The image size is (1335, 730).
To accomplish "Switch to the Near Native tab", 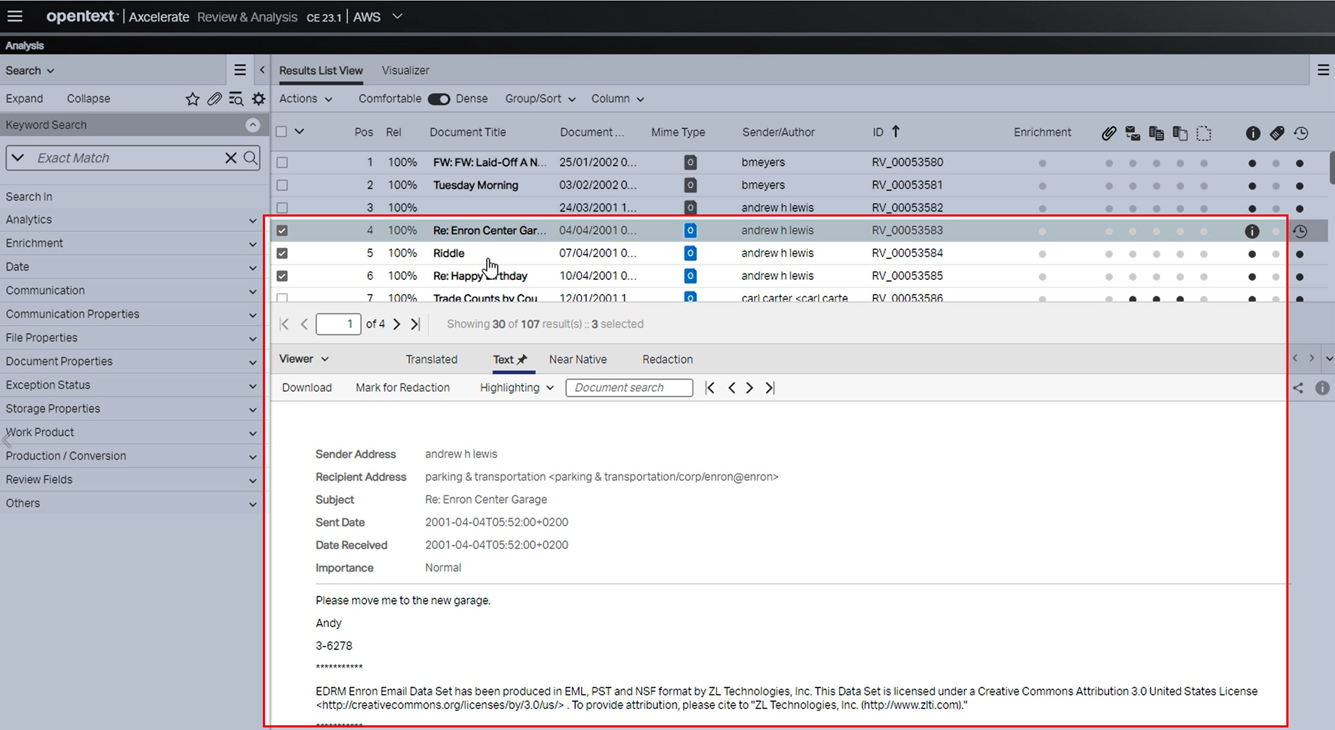I will point(577,359).
